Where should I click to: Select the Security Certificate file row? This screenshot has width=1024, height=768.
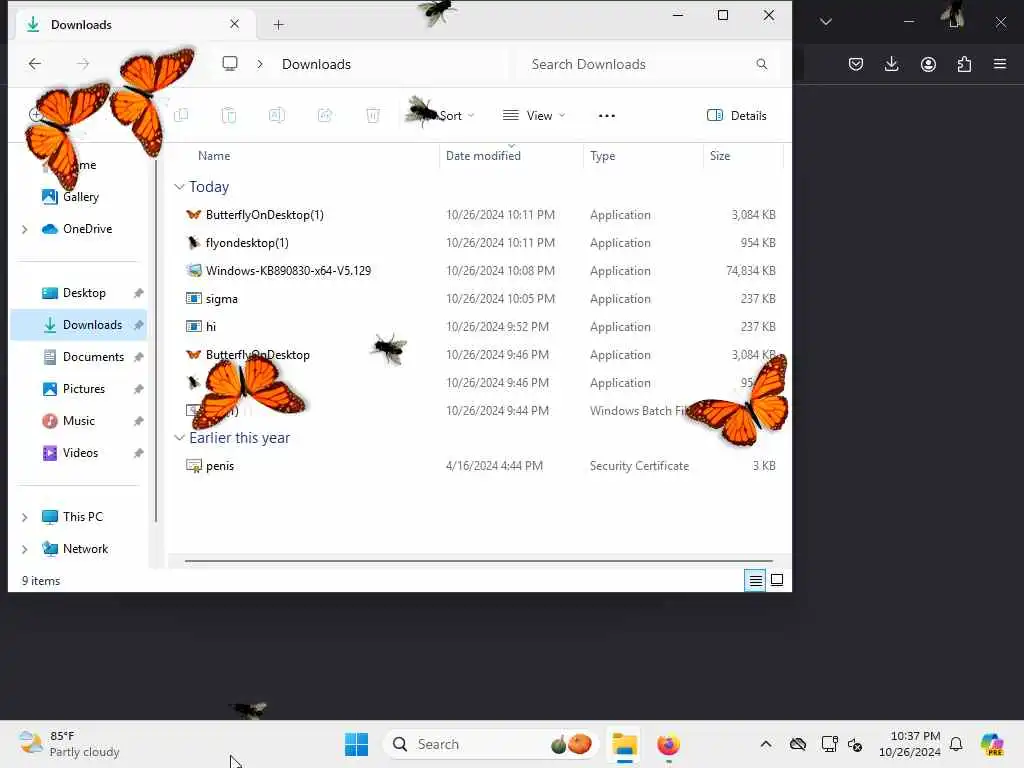pyautogui.click(x=480, y=466)
